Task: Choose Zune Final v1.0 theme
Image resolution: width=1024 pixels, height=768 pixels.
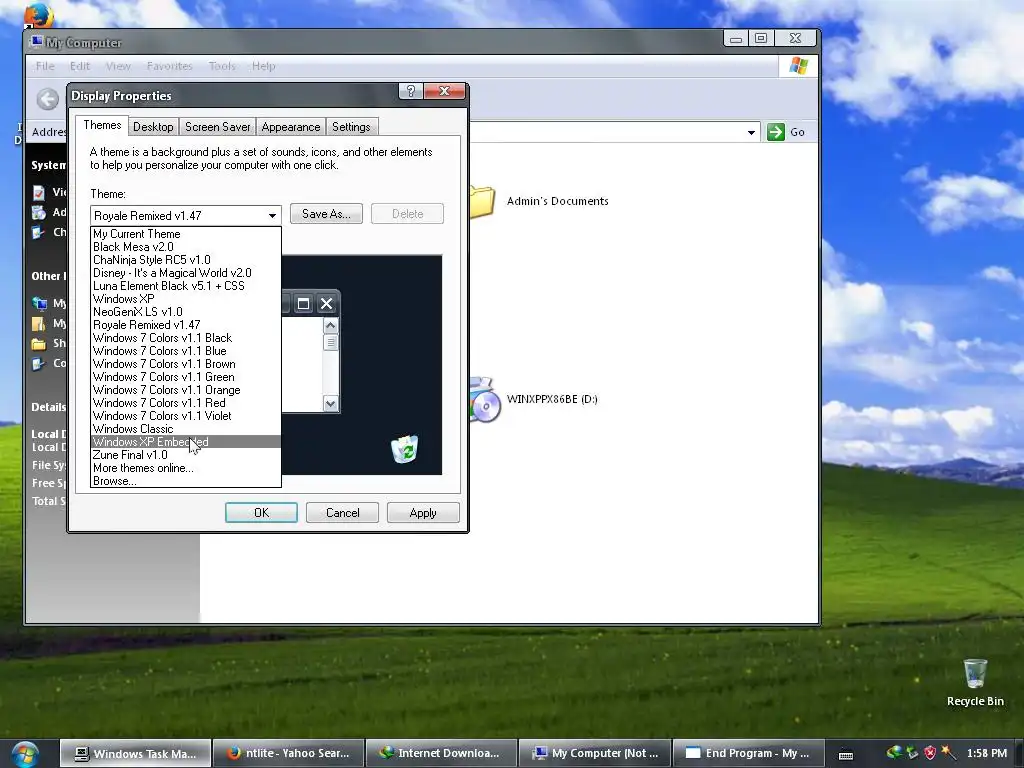Action: (x=186, y=455)
